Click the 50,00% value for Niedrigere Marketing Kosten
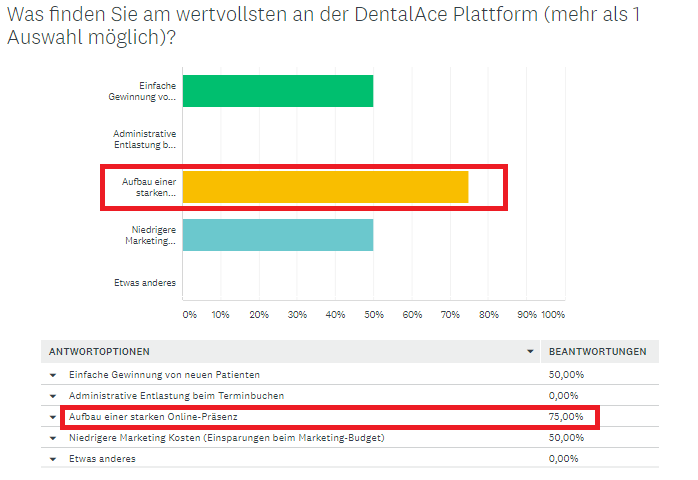Image resolution: width=698 pixels, height=480 pixels. coord(566,438)
